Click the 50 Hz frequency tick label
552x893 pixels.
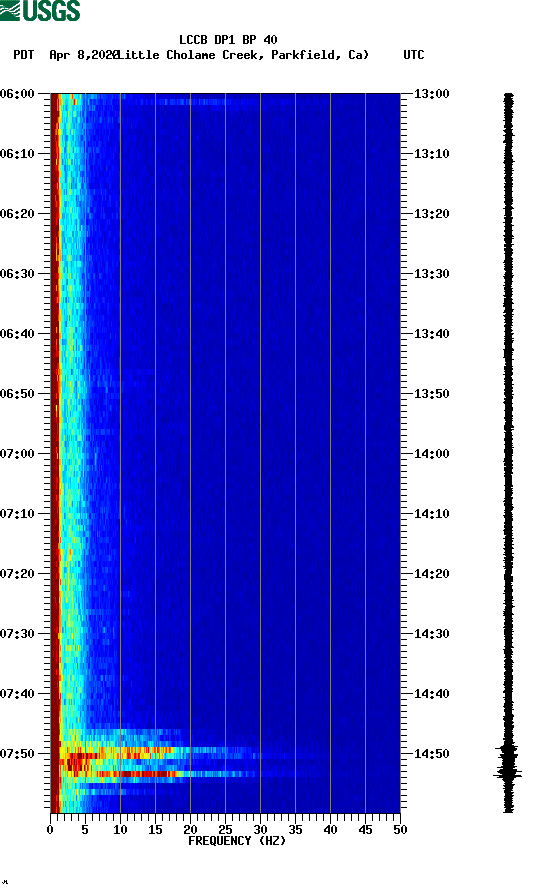(400, 830)
